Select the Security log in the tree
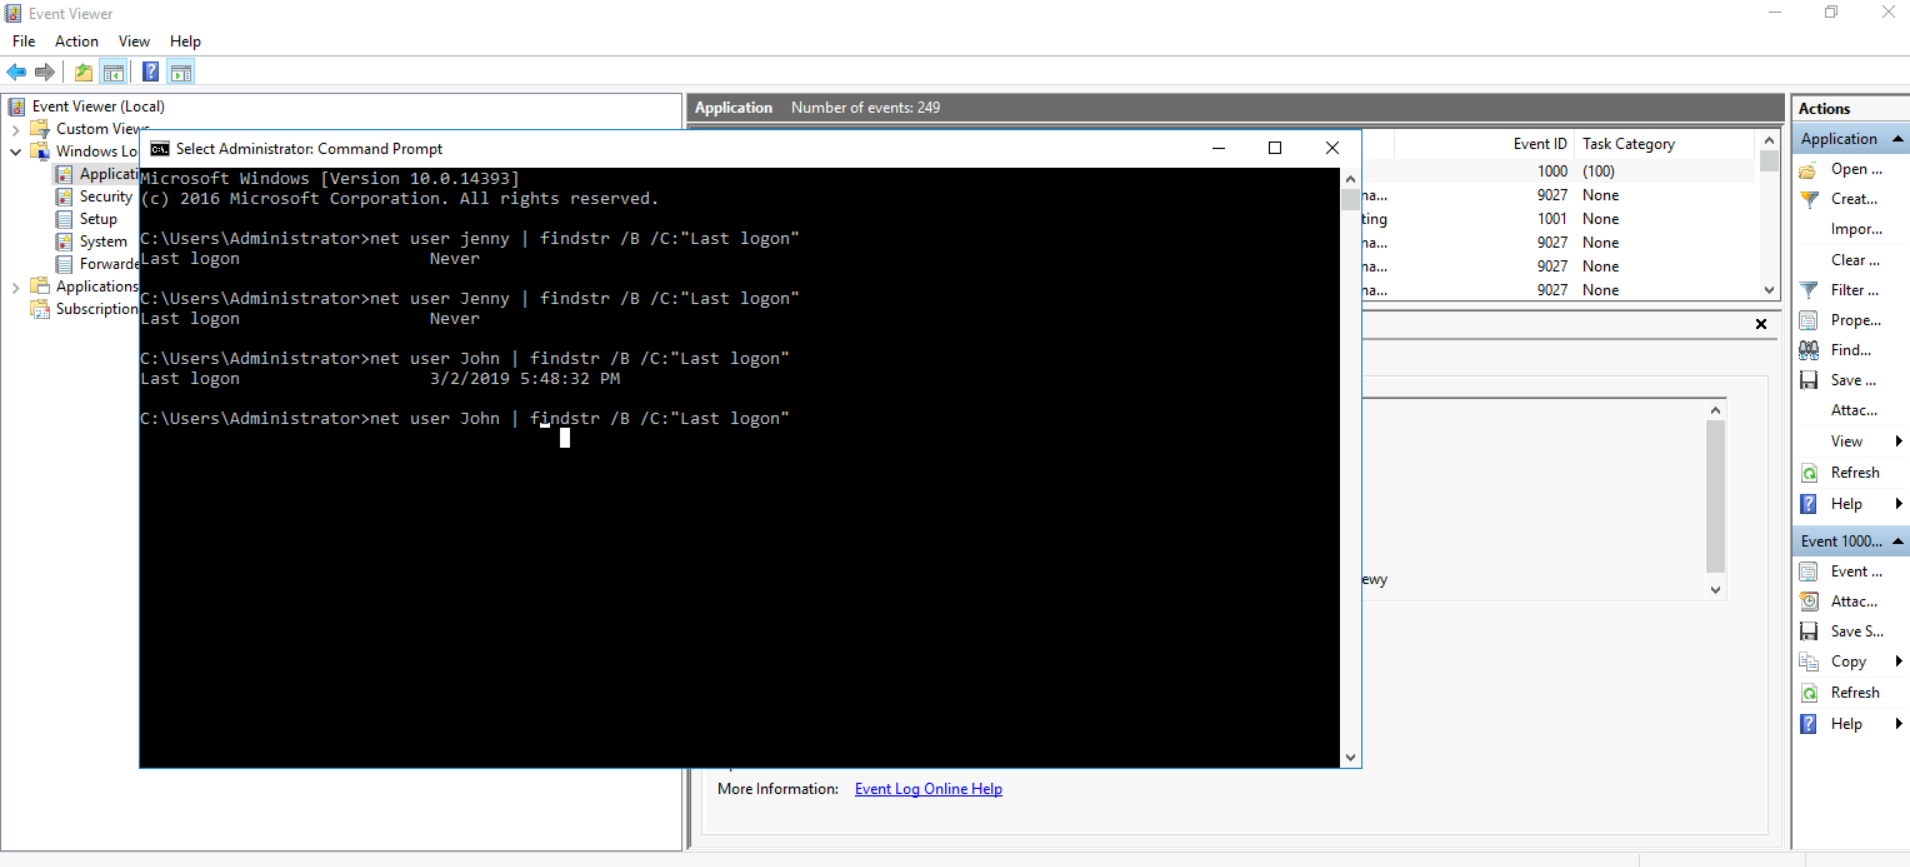 (x=105, y=197)
